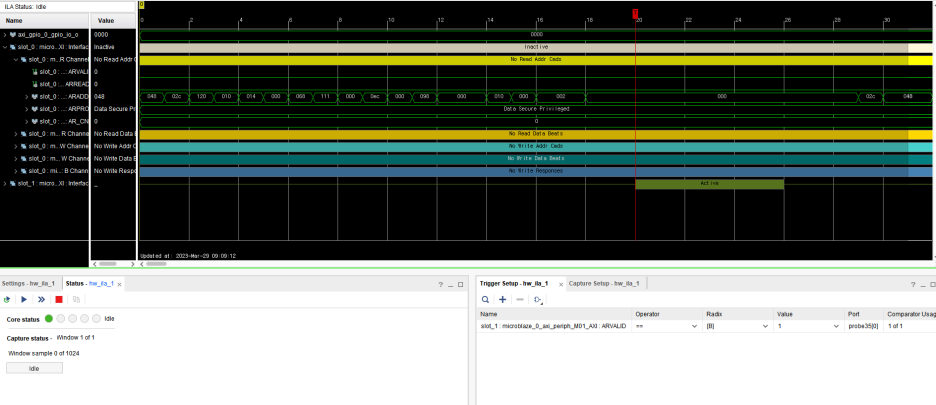The width and height of the screenshot is (936, 405).
Task: Collapse the slot_0 AR Channel group
Action: [16, 60]
